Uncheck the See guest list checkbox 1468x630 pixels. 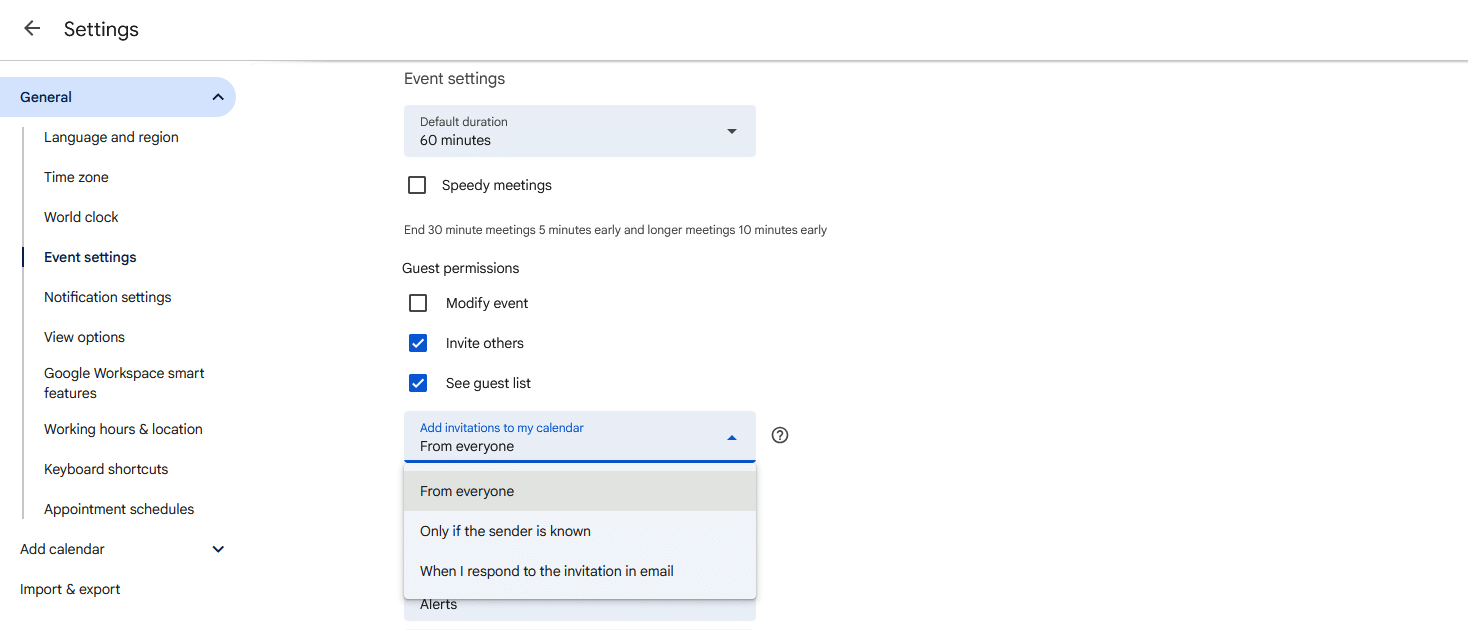418,383
